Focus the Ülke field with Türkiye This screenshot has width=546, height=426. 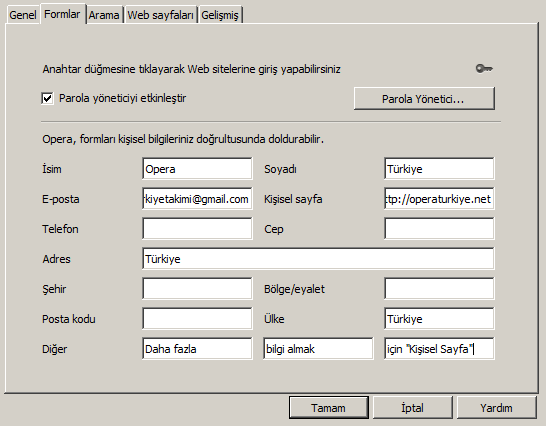tap(439, 318)
